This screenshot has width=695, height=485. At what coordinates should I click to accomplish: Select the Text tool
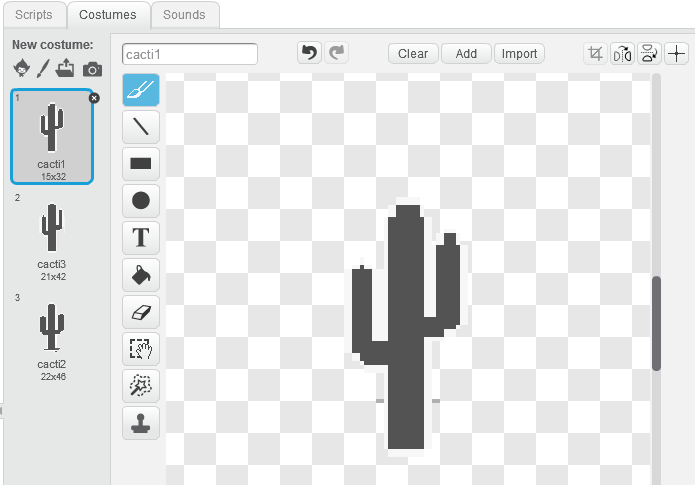point(141,238)
